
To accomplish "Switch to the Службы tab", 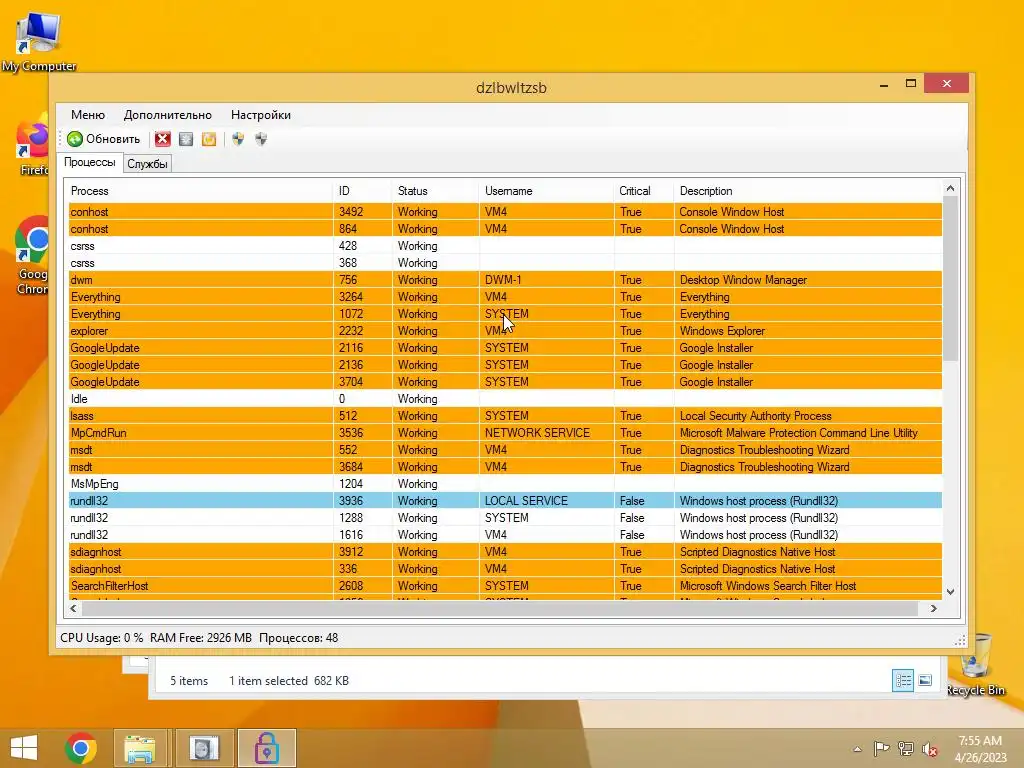I will tap(148, 164).
